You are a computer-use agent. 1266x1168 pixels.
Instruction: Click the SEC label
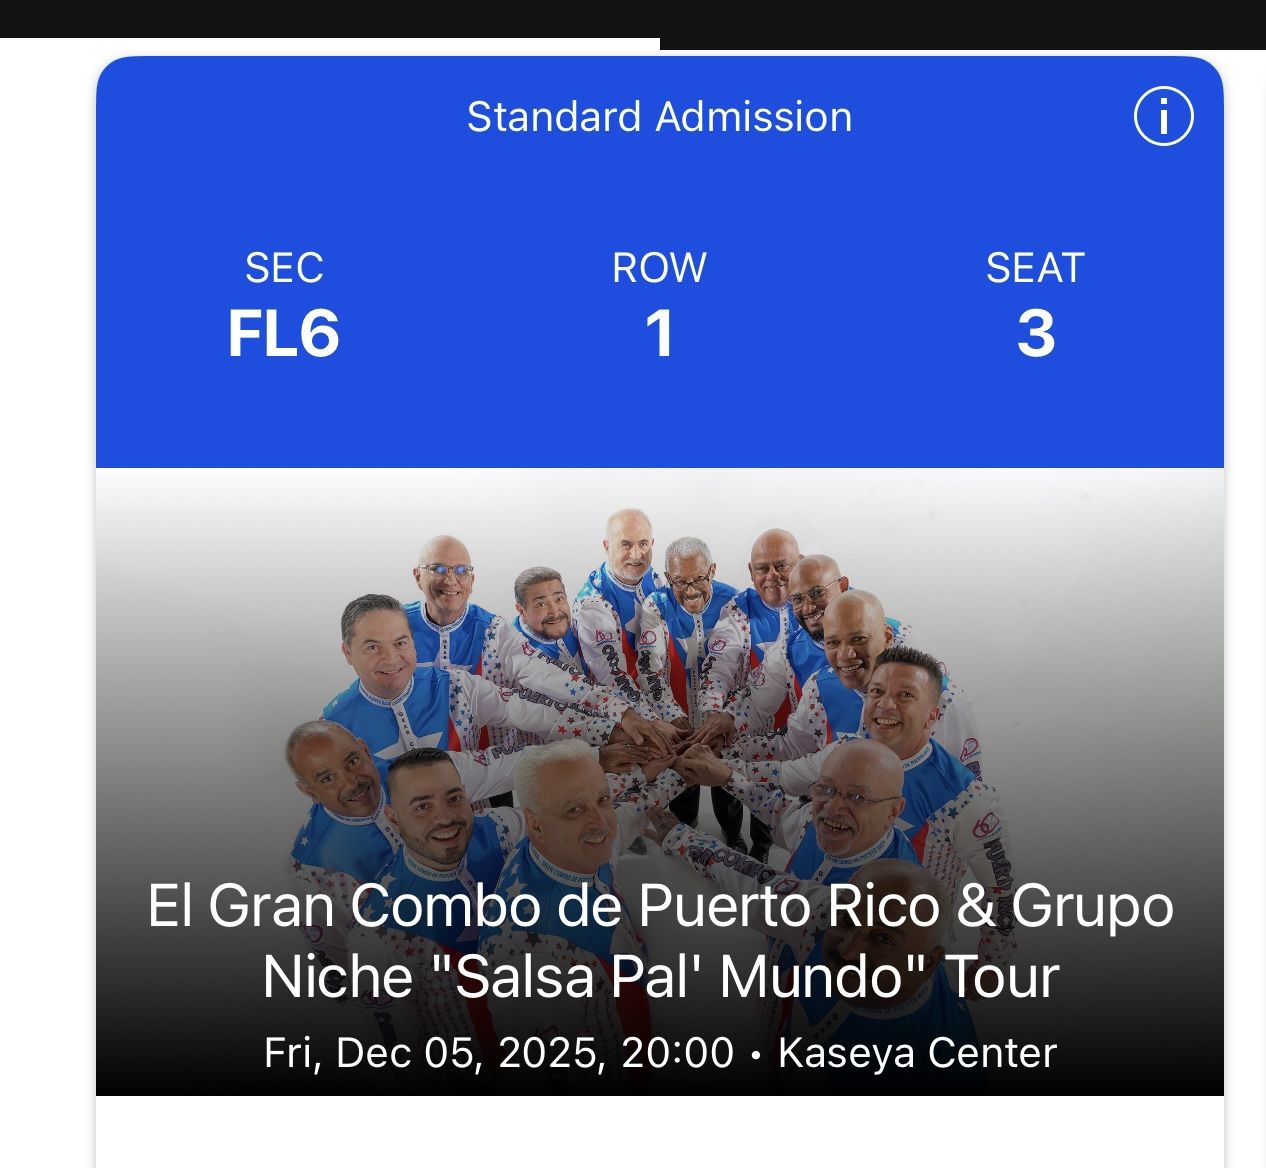(x=284, y=268)
